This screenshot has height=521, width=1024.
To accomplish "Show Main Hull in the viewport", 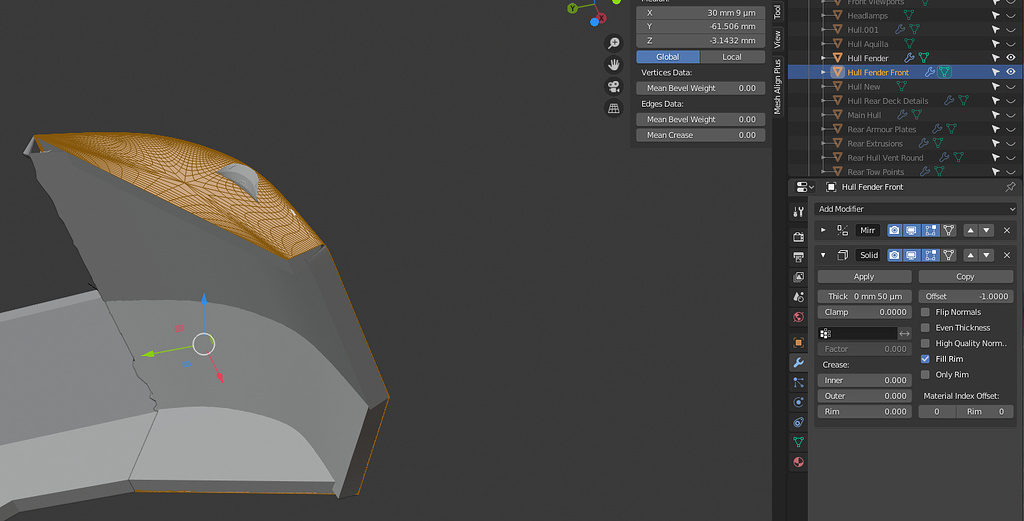I will click(1011, 115).
